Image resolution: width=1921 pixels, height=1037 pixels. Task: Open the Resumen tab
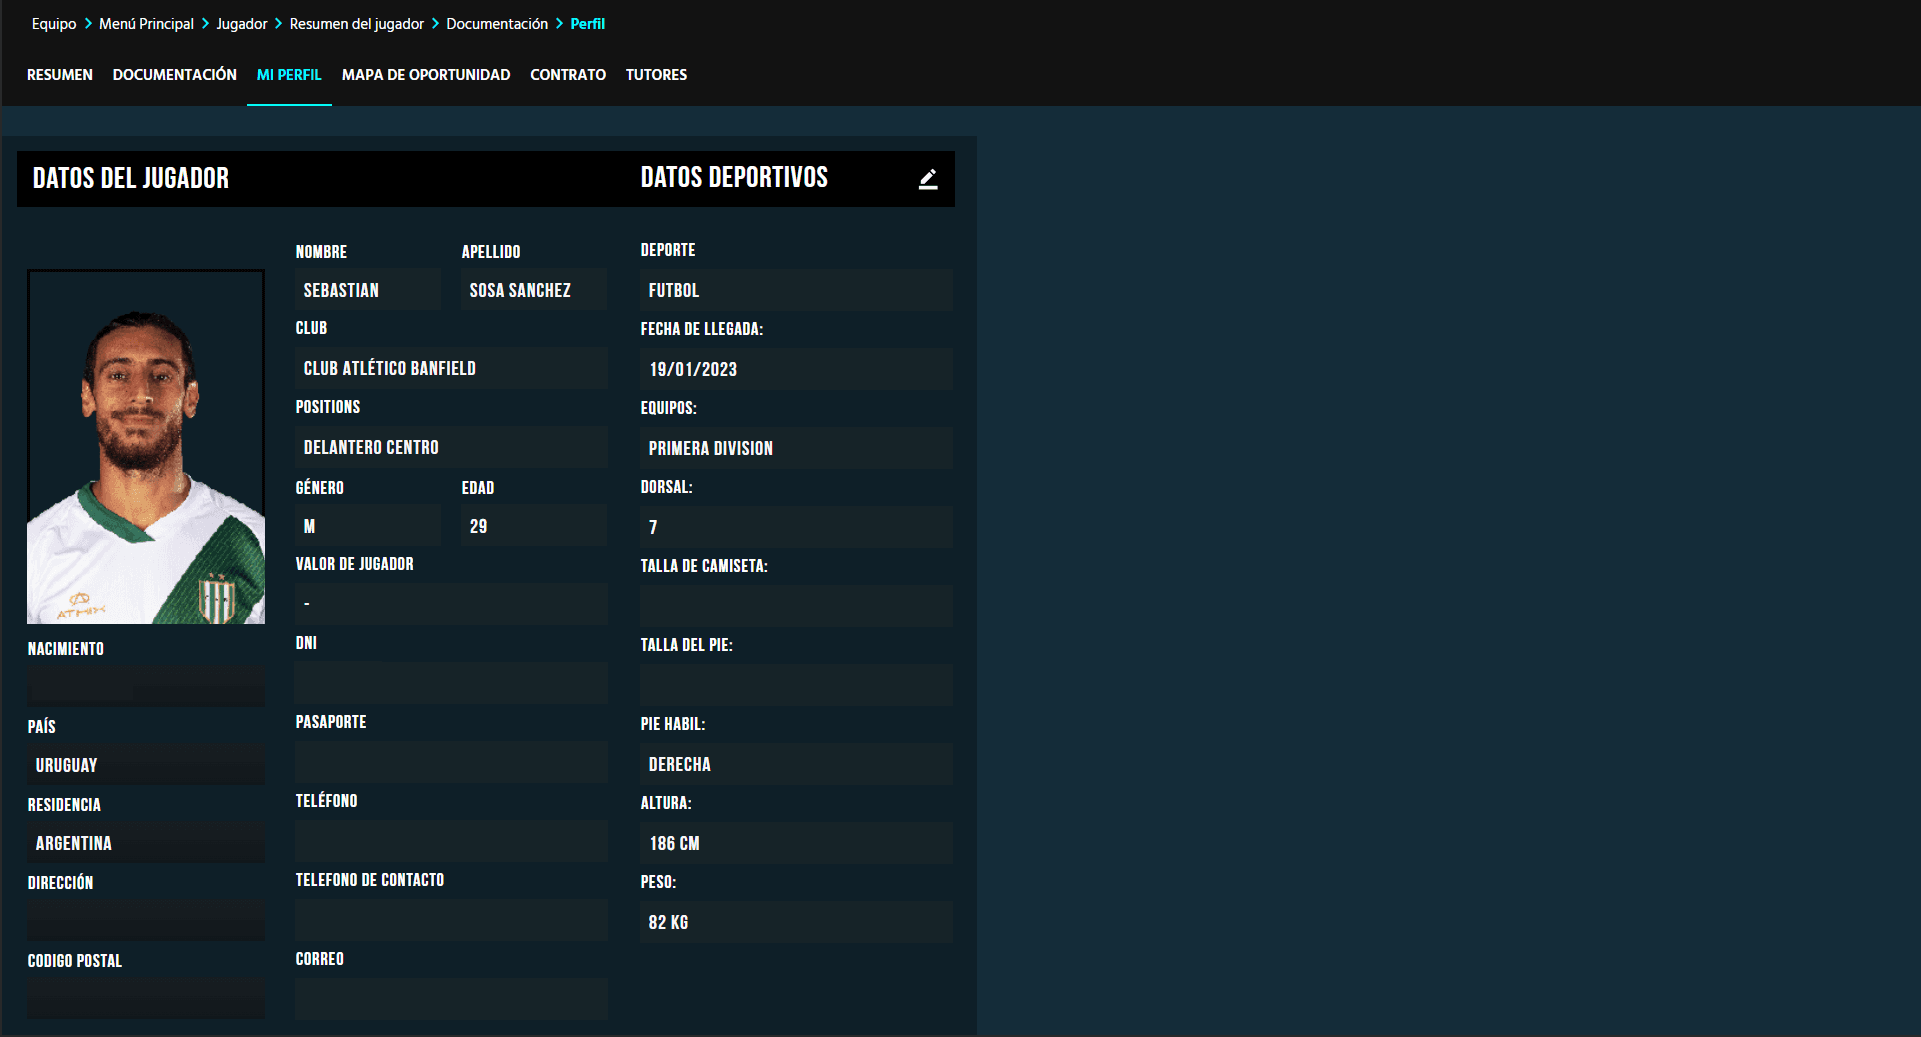coord(60,75)
